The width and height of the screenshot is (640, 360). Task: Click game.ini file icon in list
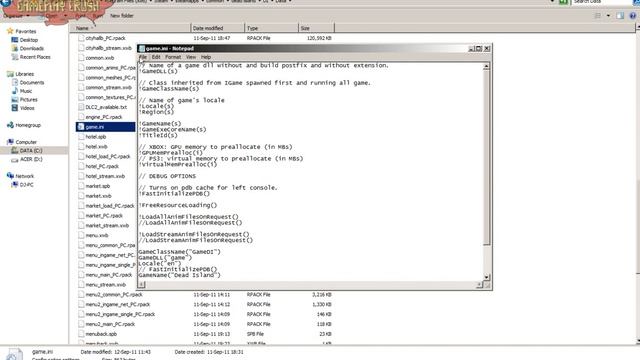pos(81,127)
